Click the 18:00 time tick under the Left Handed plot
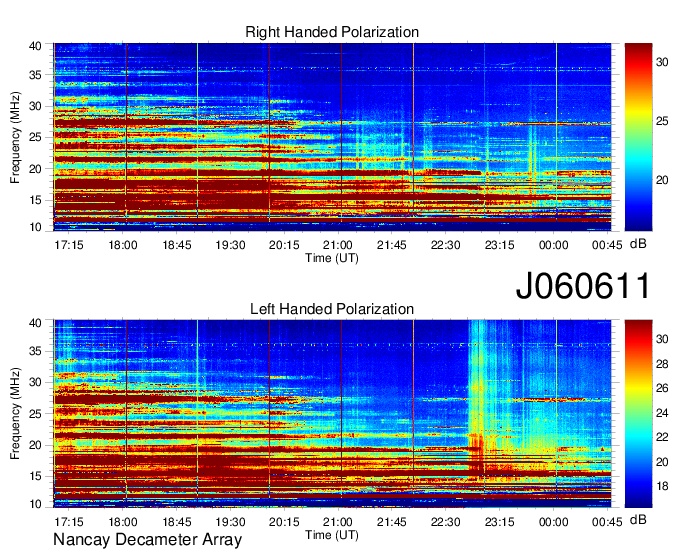 (x=123, y=522)
